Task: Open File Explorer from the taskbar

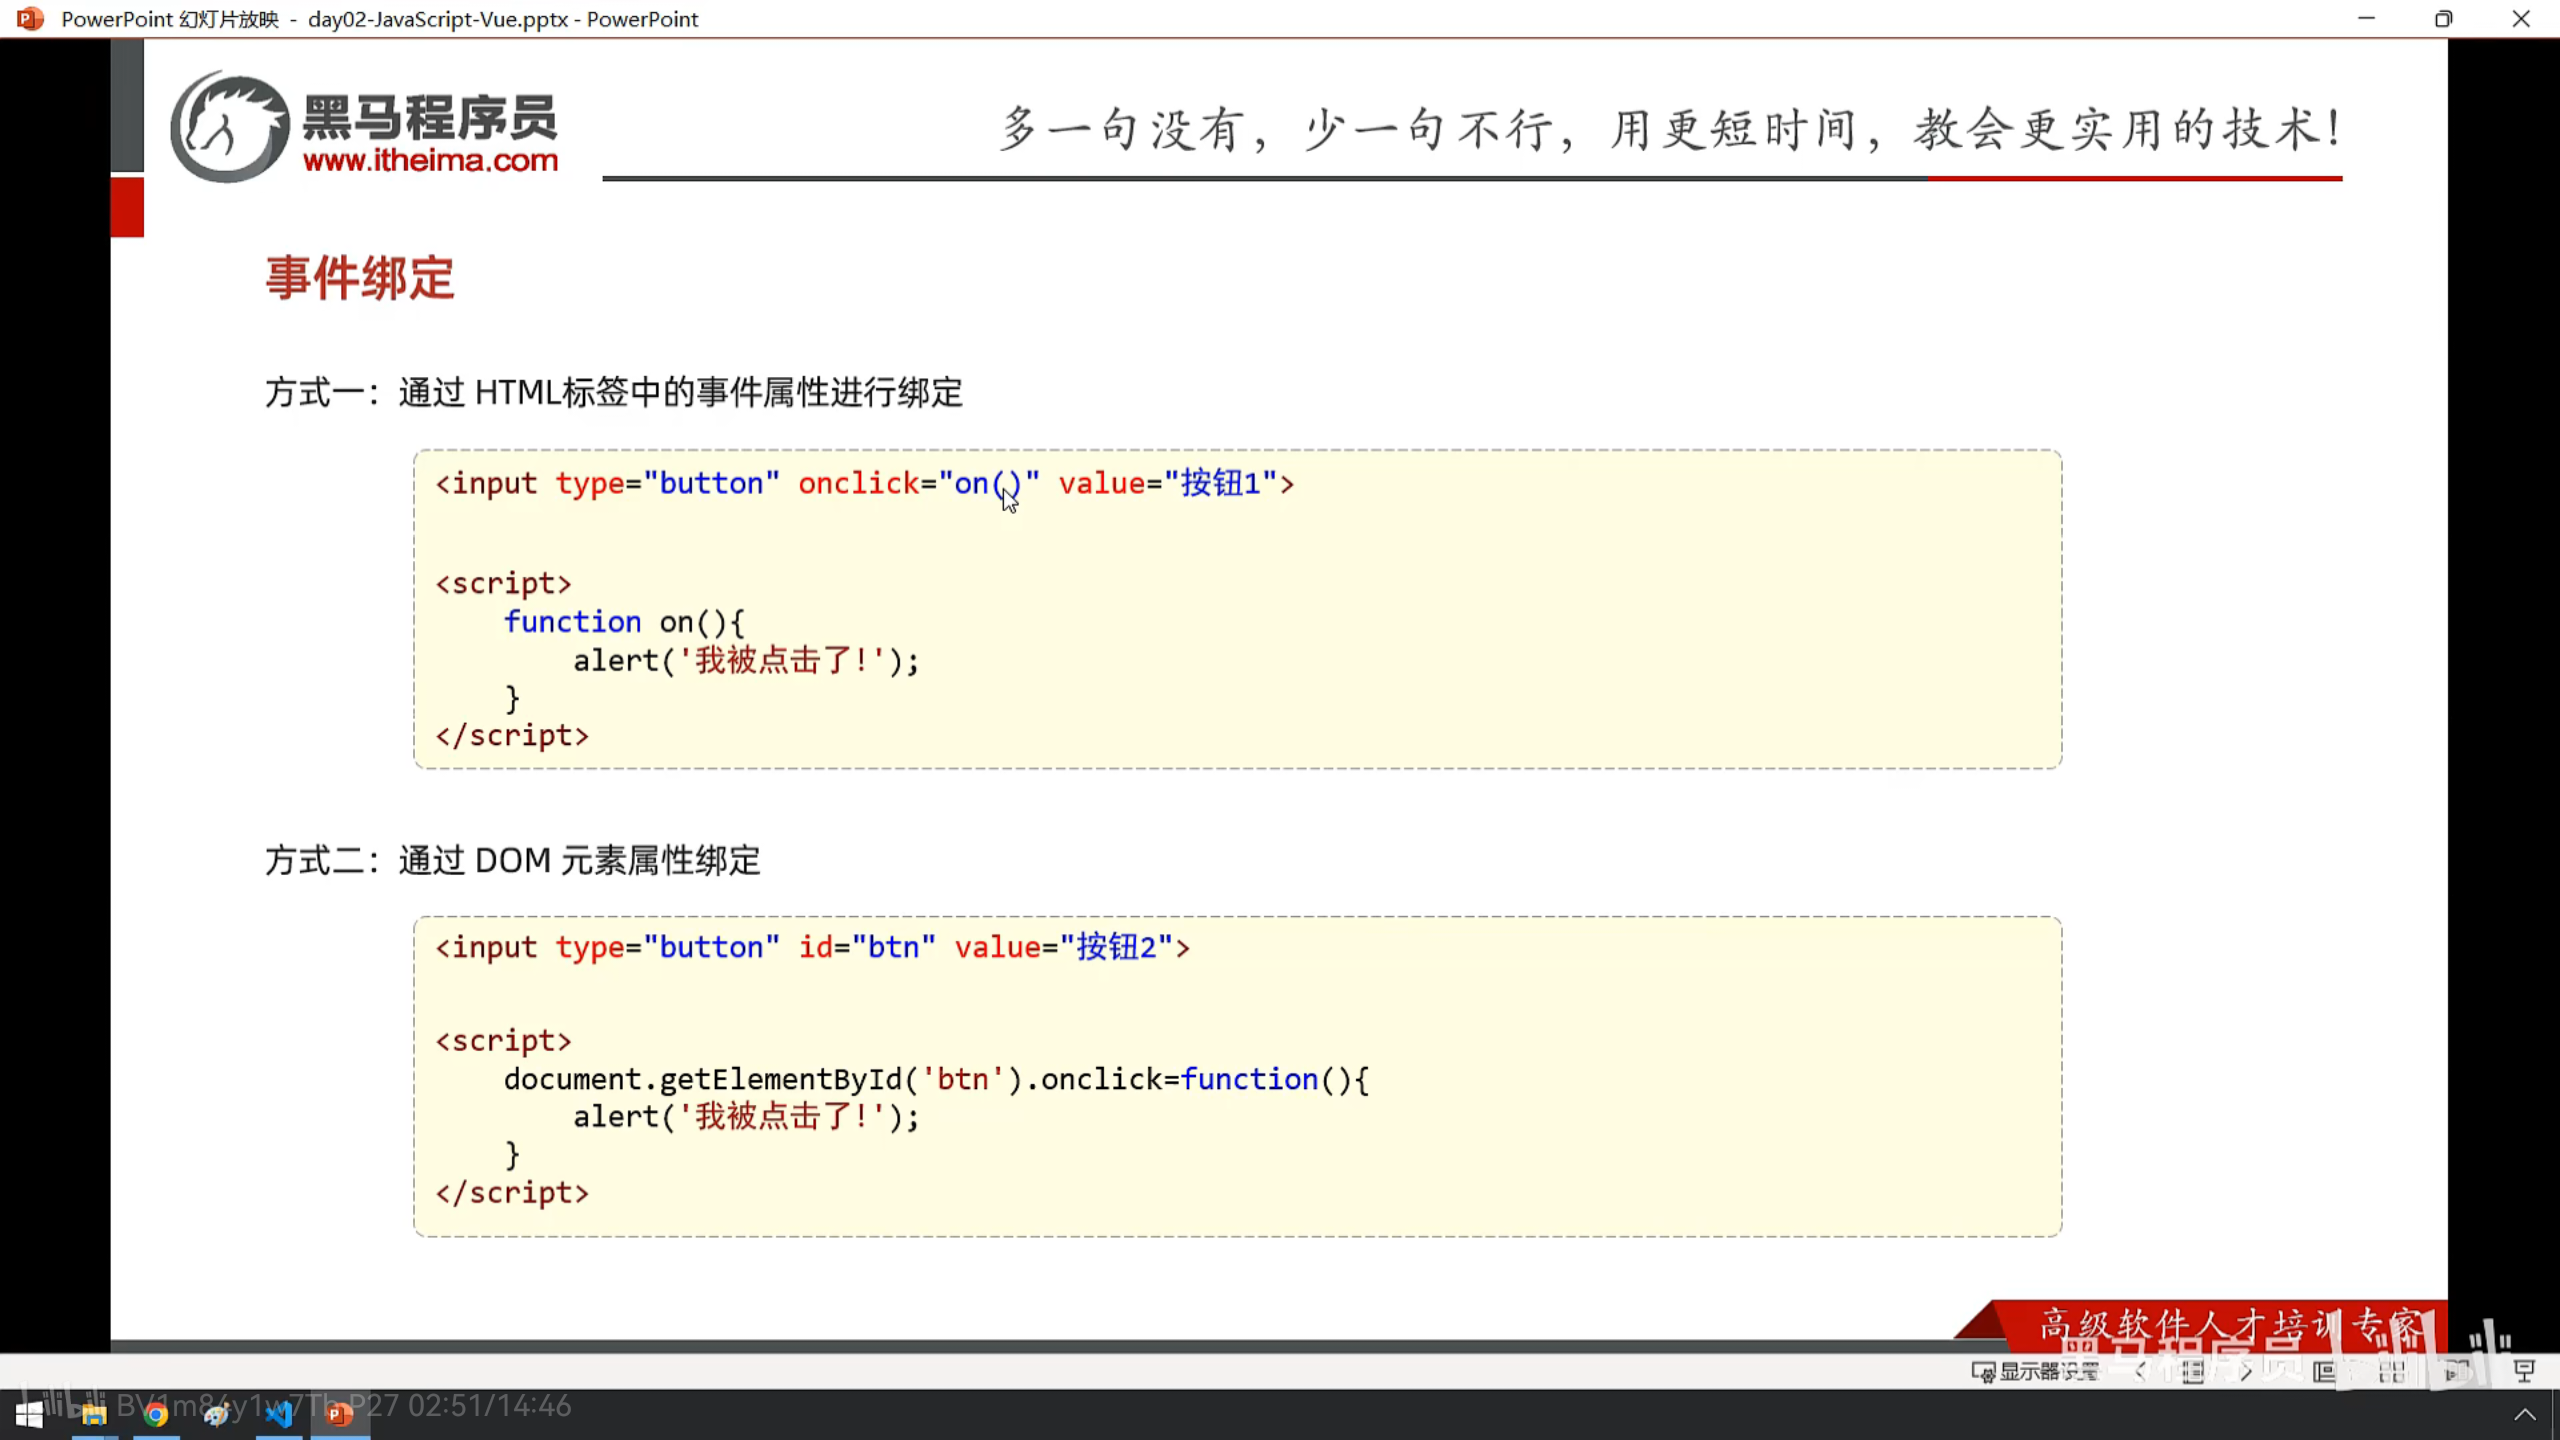Action: tap(94, 1414)
